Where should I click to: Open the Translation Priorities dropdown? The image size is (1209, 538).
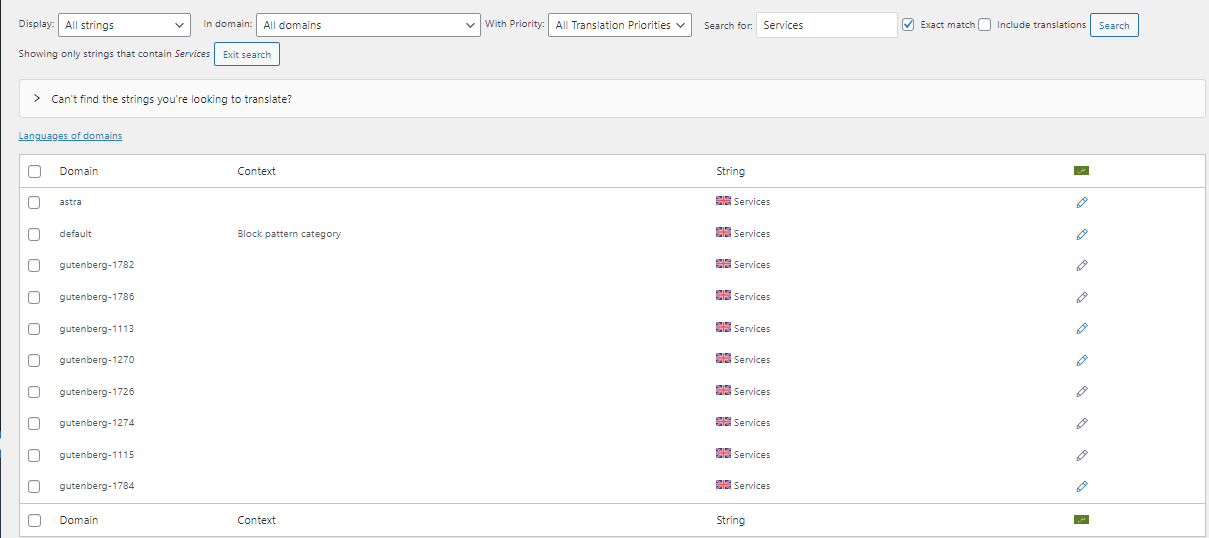(620, 25)
